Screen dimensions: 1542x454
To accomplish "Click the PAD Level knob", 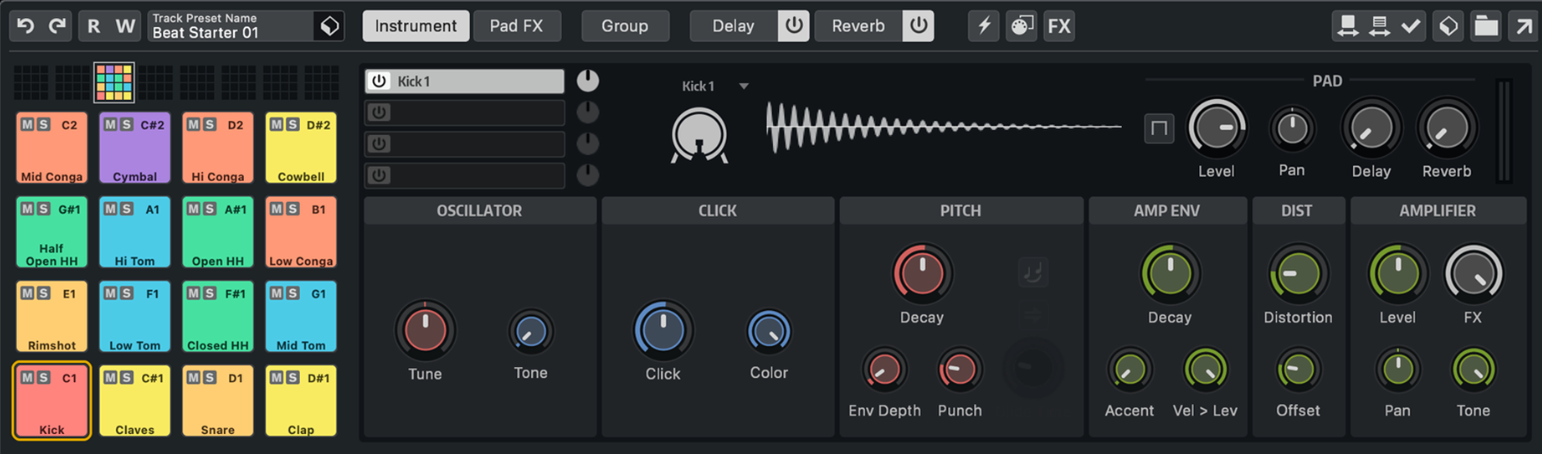I will click(x=1217, y=128).
